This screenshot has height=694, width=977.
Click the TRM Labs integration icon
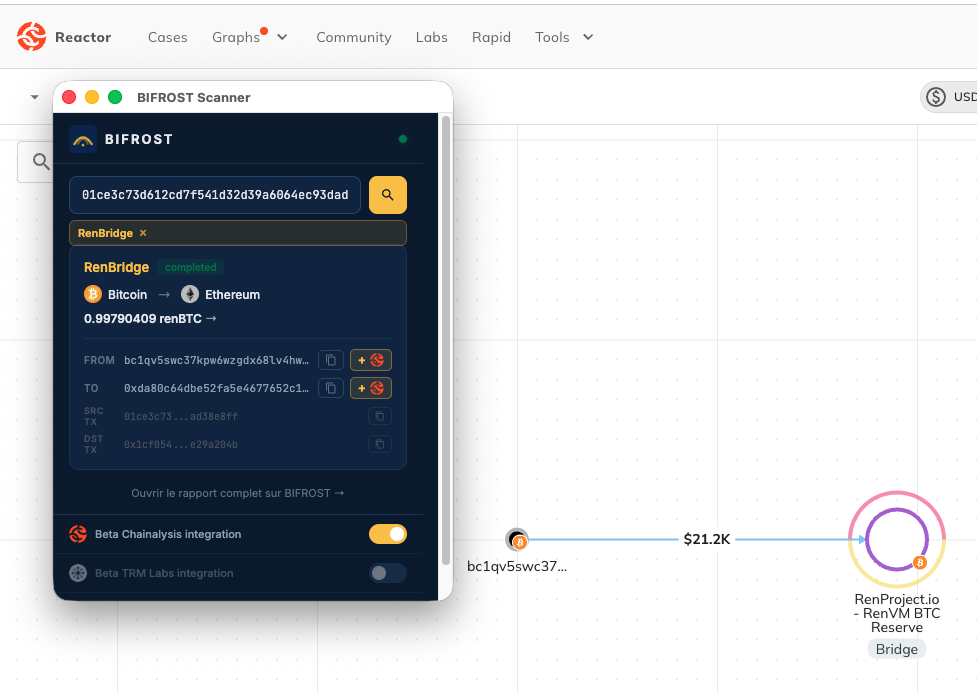click(78, 573)
